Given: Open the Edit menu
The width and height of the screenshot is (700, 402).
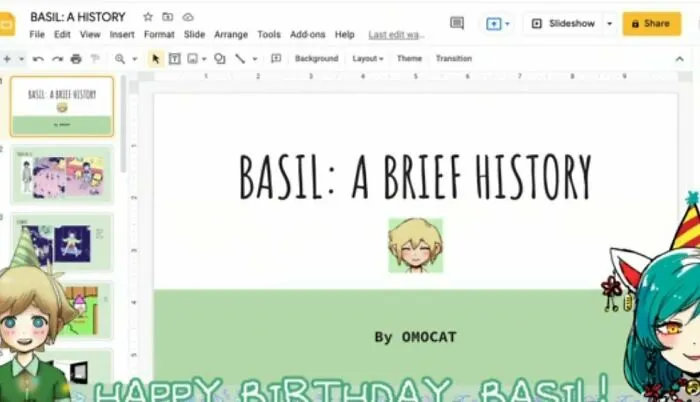Looking at the screenshot, I should 62,34.
